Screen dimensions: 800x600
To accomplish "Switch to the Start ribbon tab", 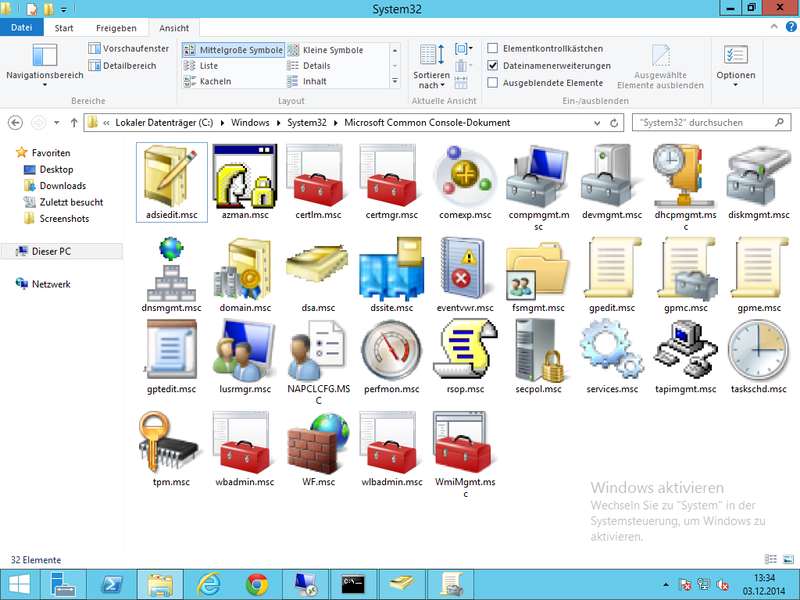I will (64, 28).
